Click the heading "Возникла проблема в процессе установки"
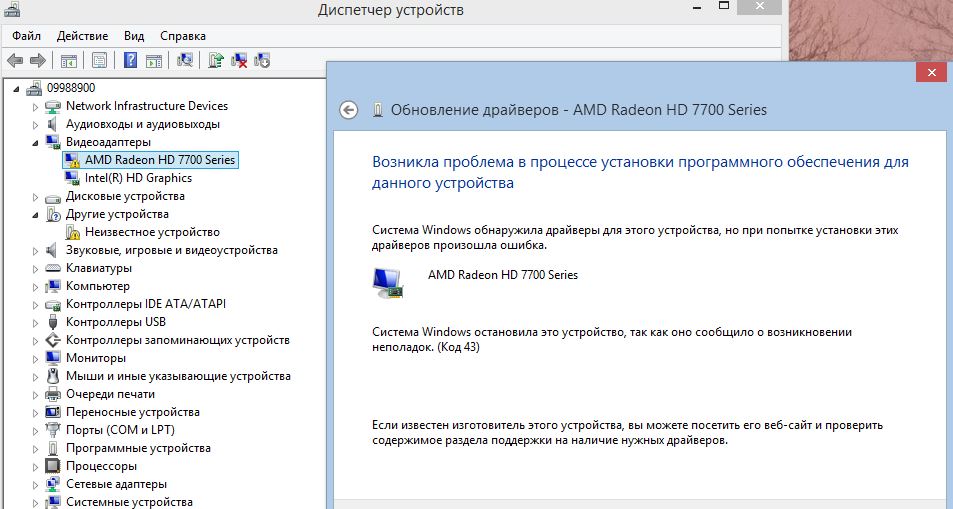This screenshot has height=509, width=953. click(641, 172)
